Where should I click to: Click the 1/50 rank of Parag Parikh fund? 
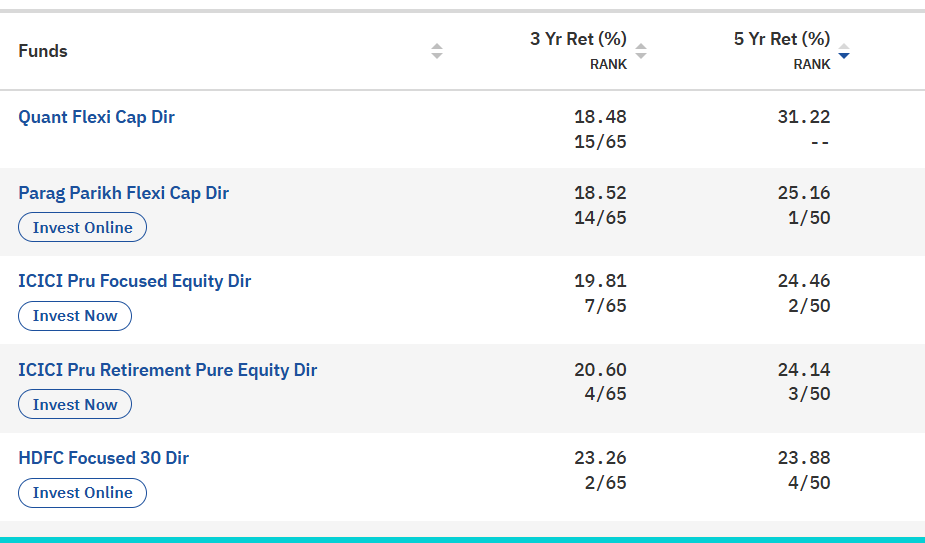click(809, 218)
